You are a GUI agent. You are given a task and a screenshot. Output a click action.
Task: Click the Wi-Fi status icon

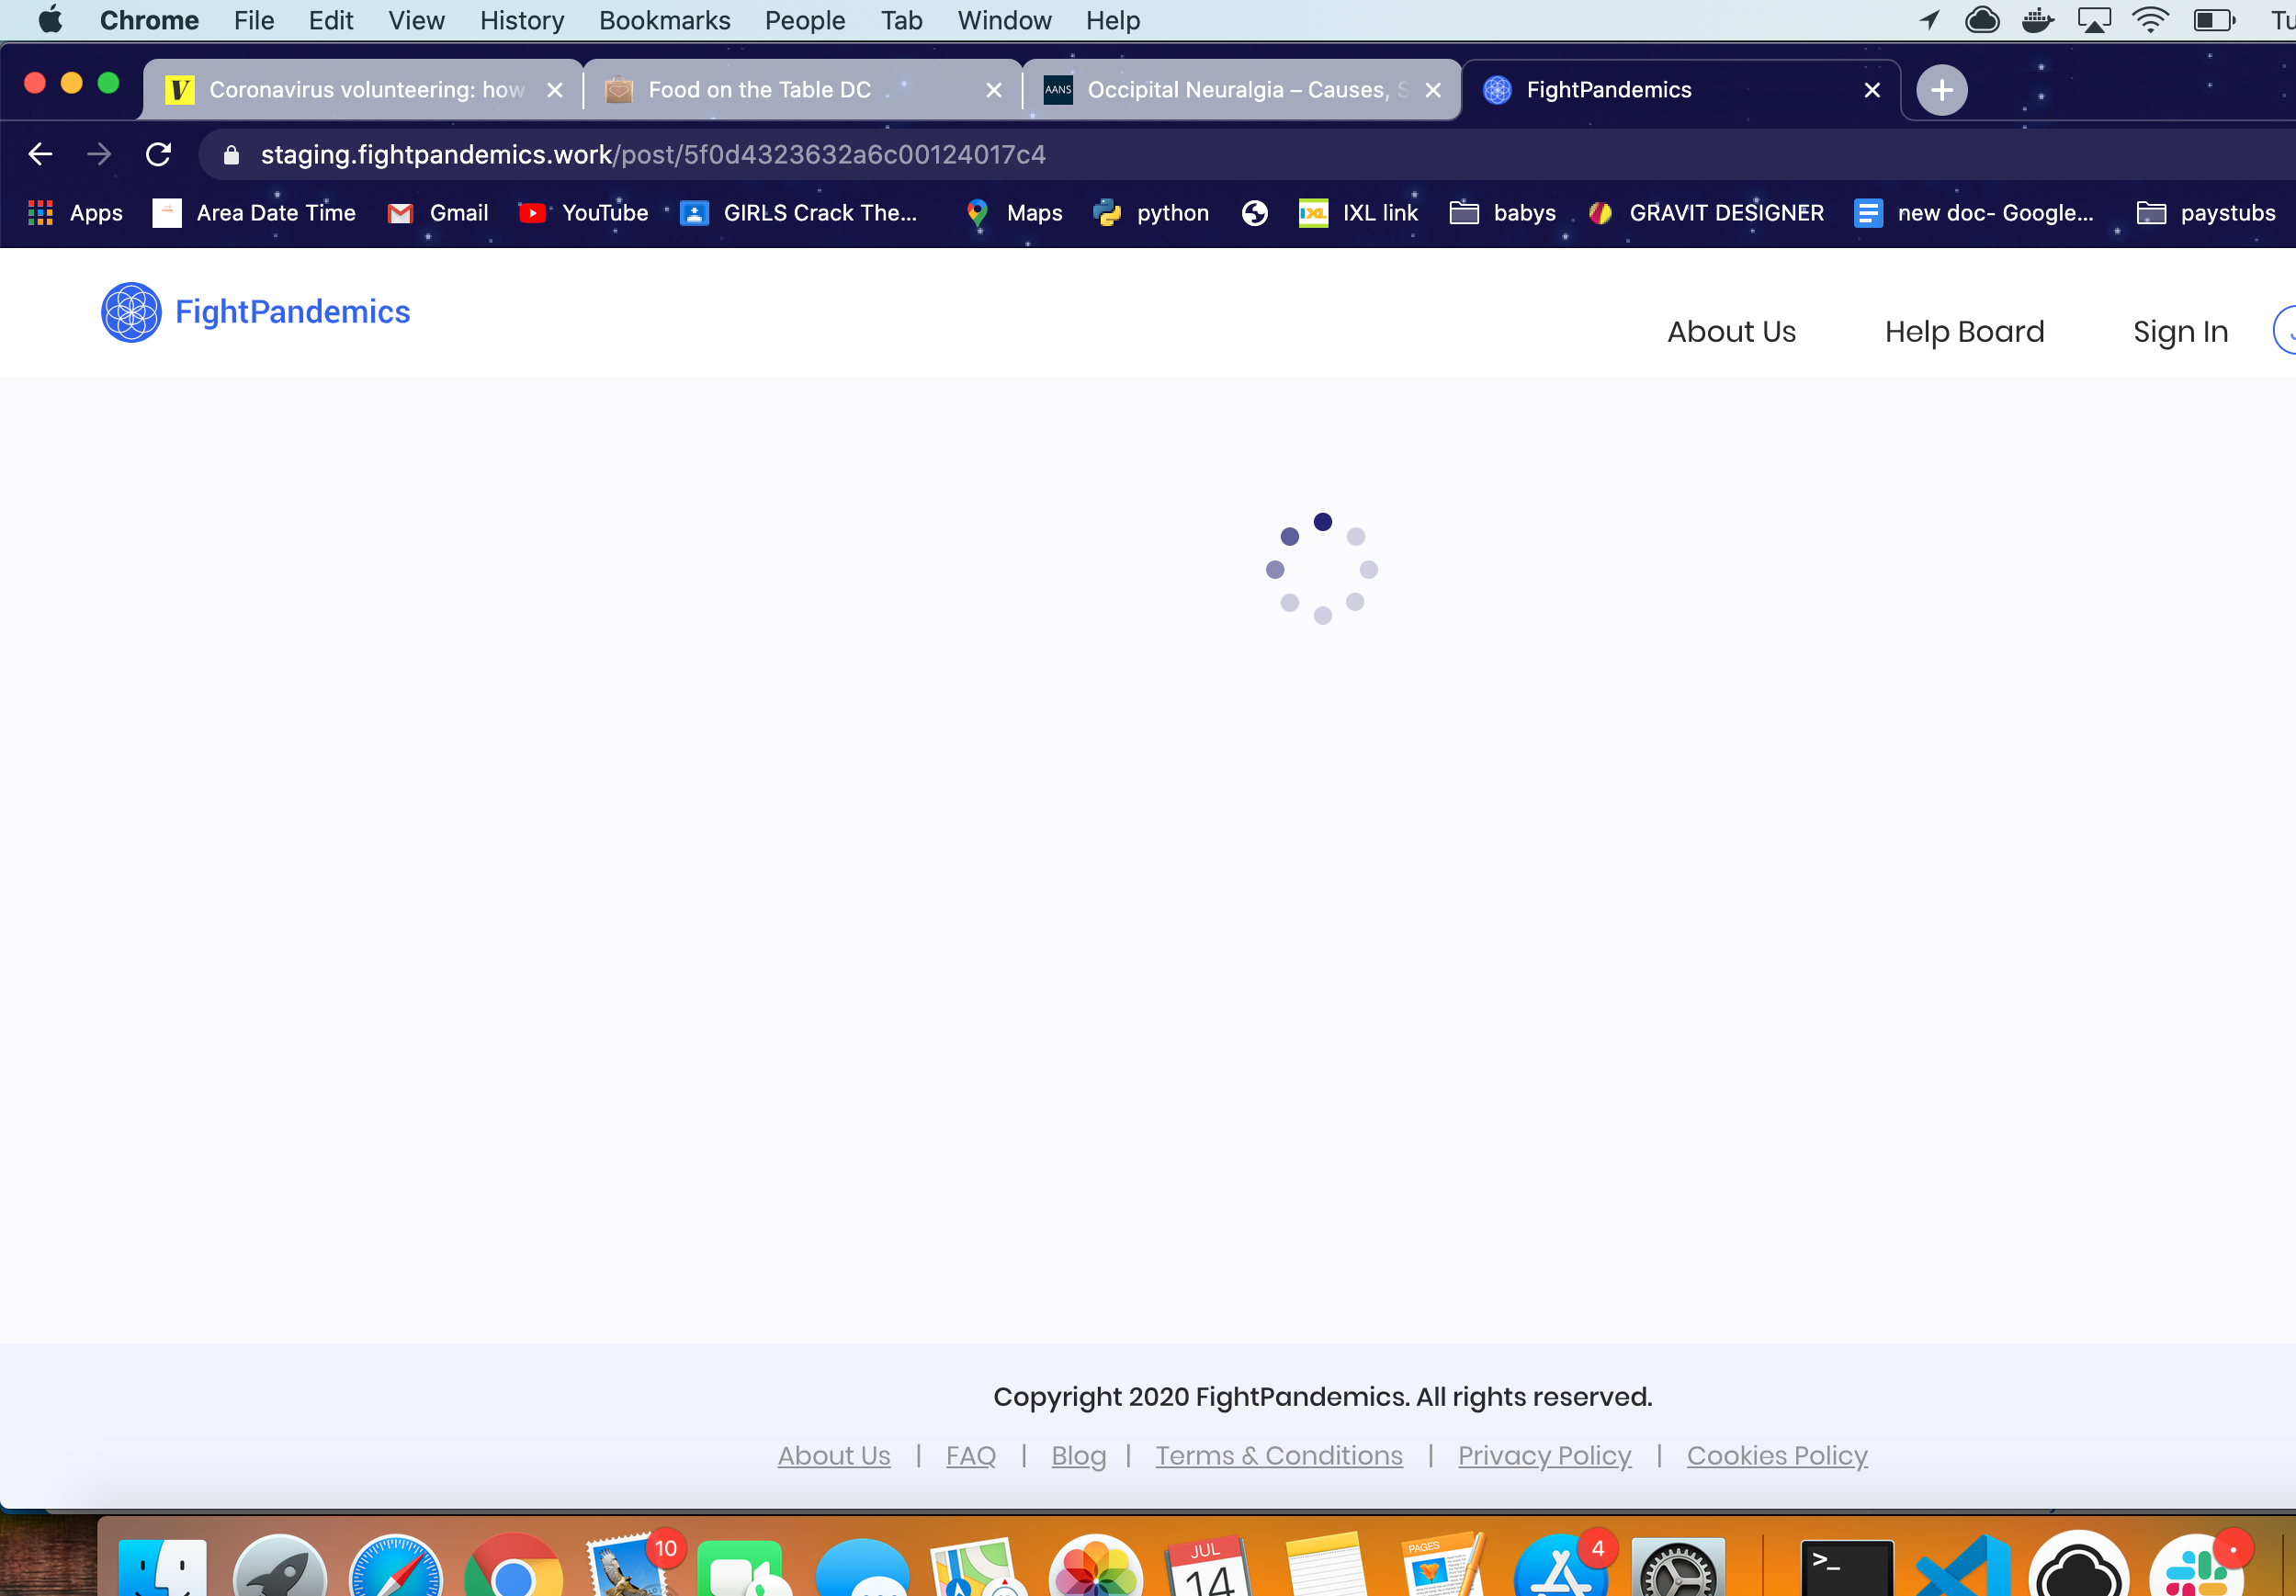tap(2150, 20)
